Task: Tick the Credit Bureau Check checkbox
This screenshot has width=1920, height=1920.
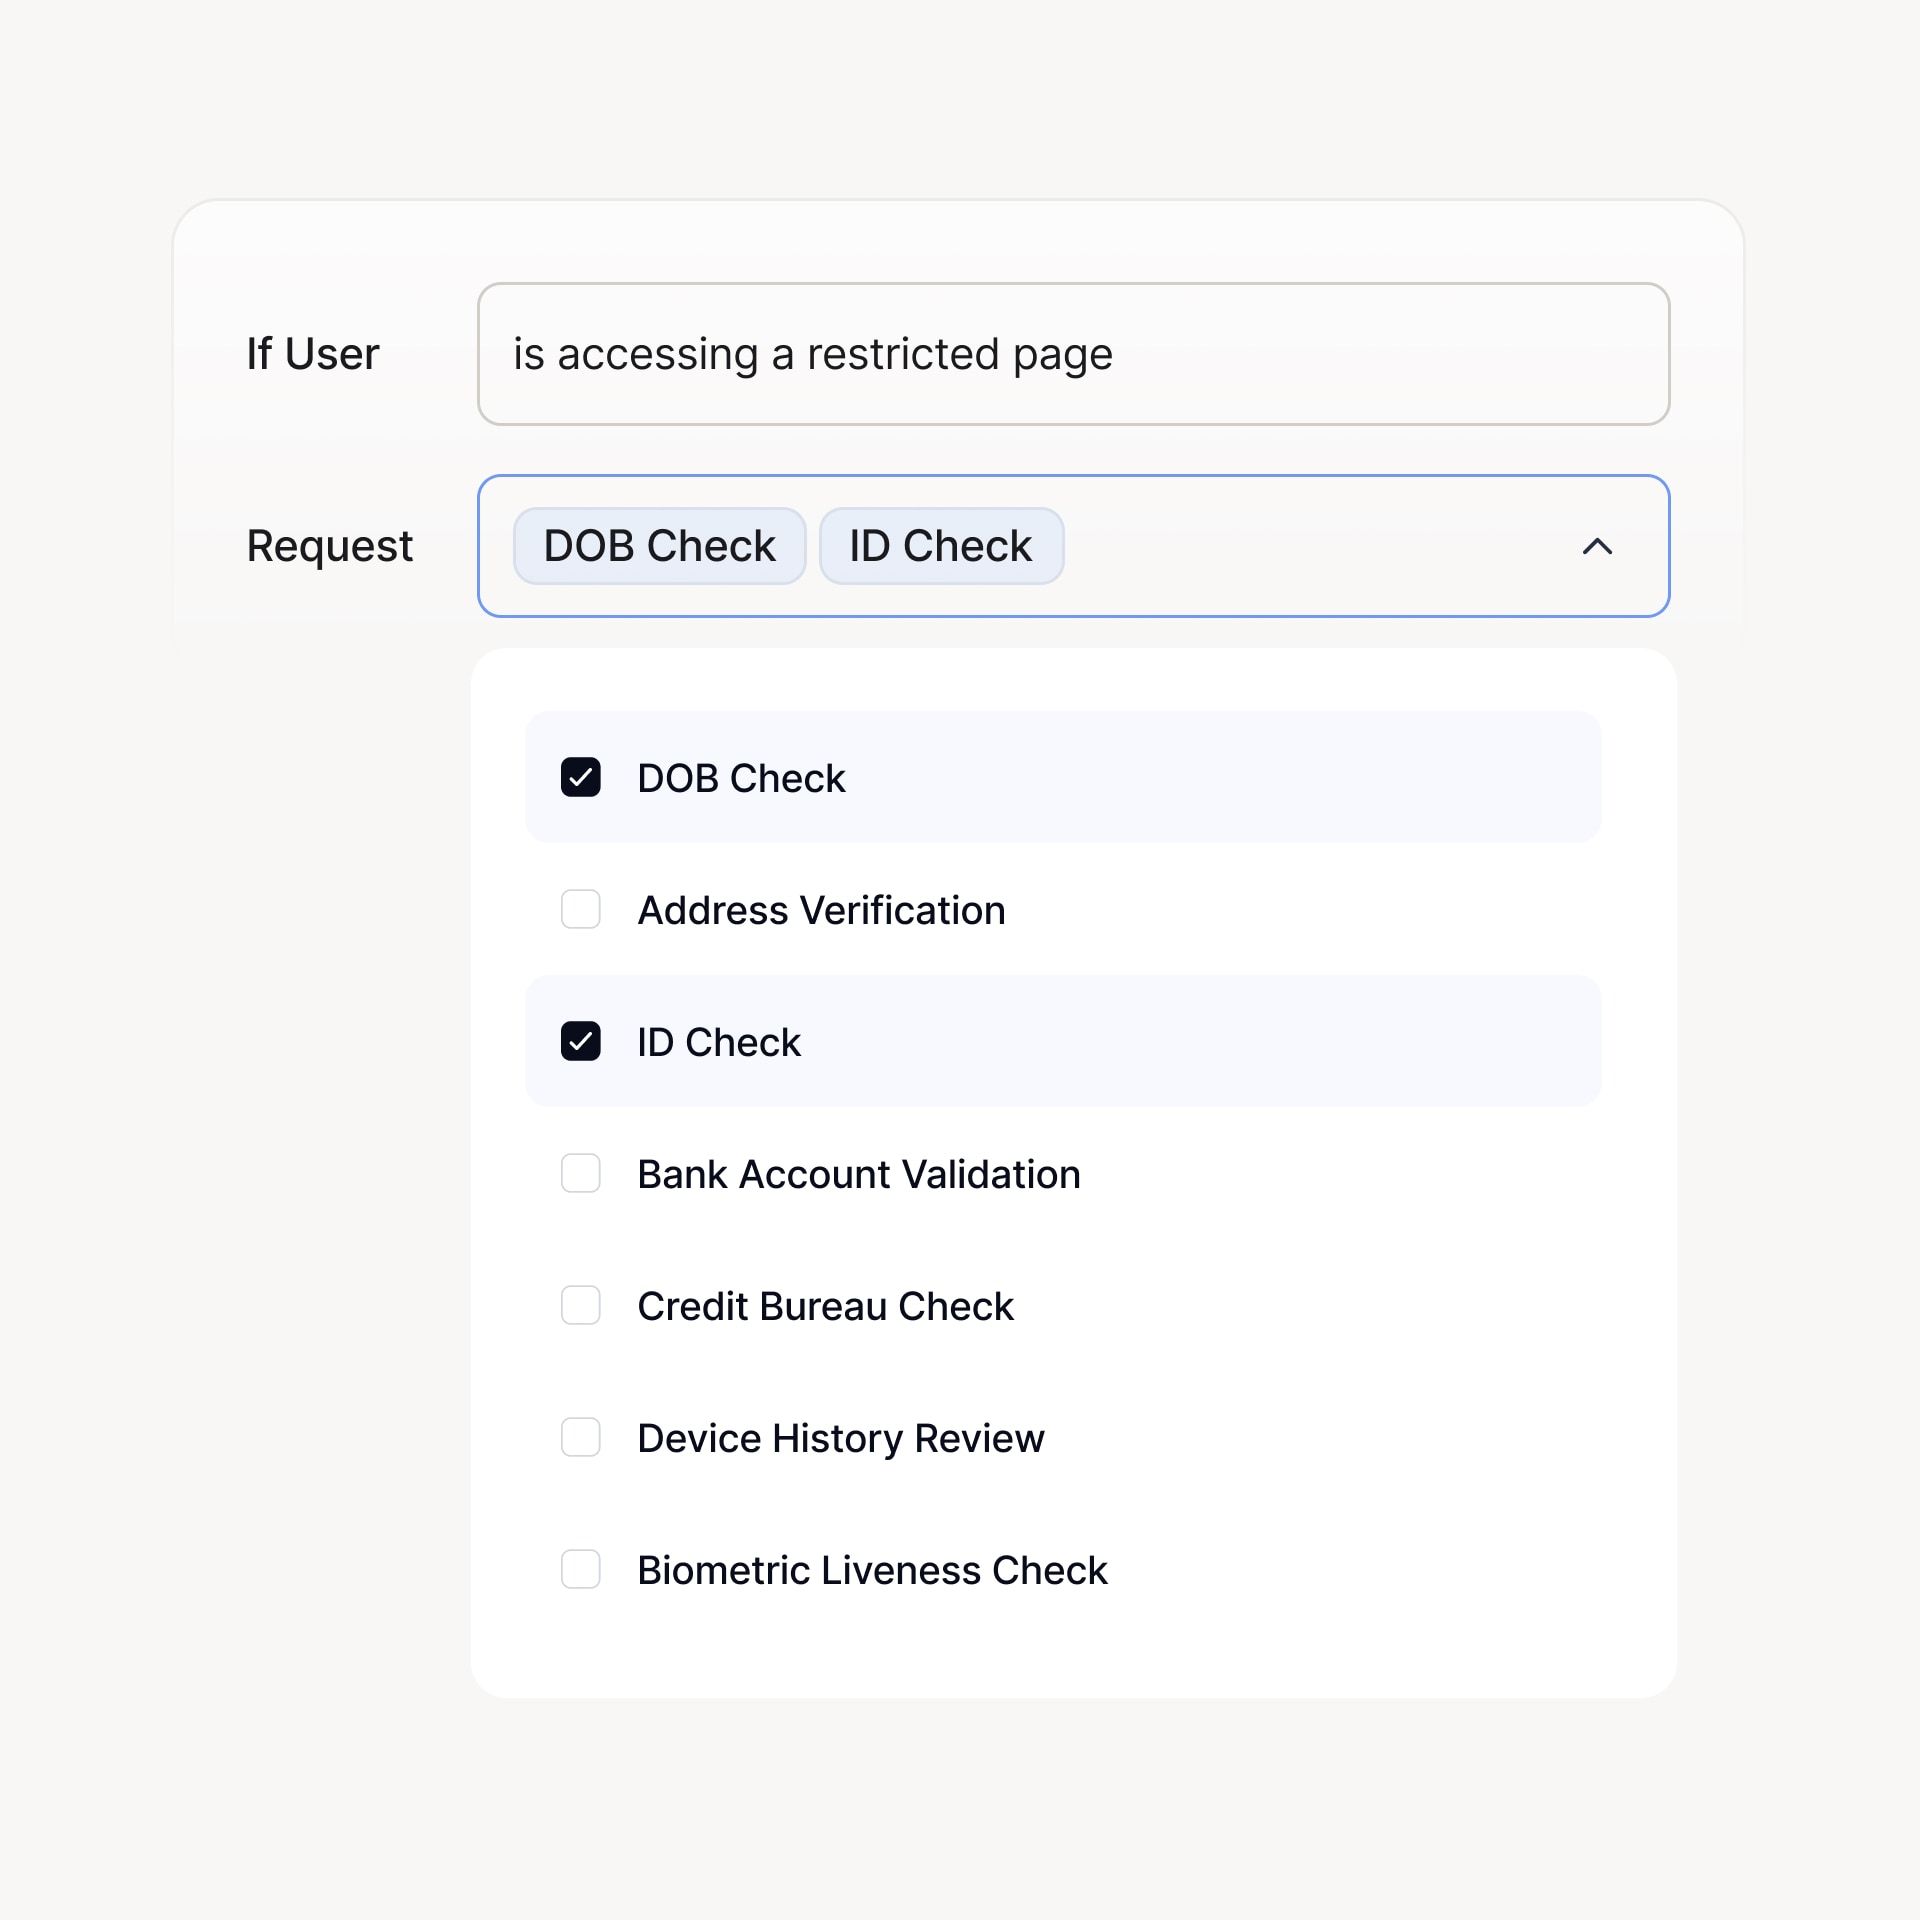Action: click(x=580, y=1305)
